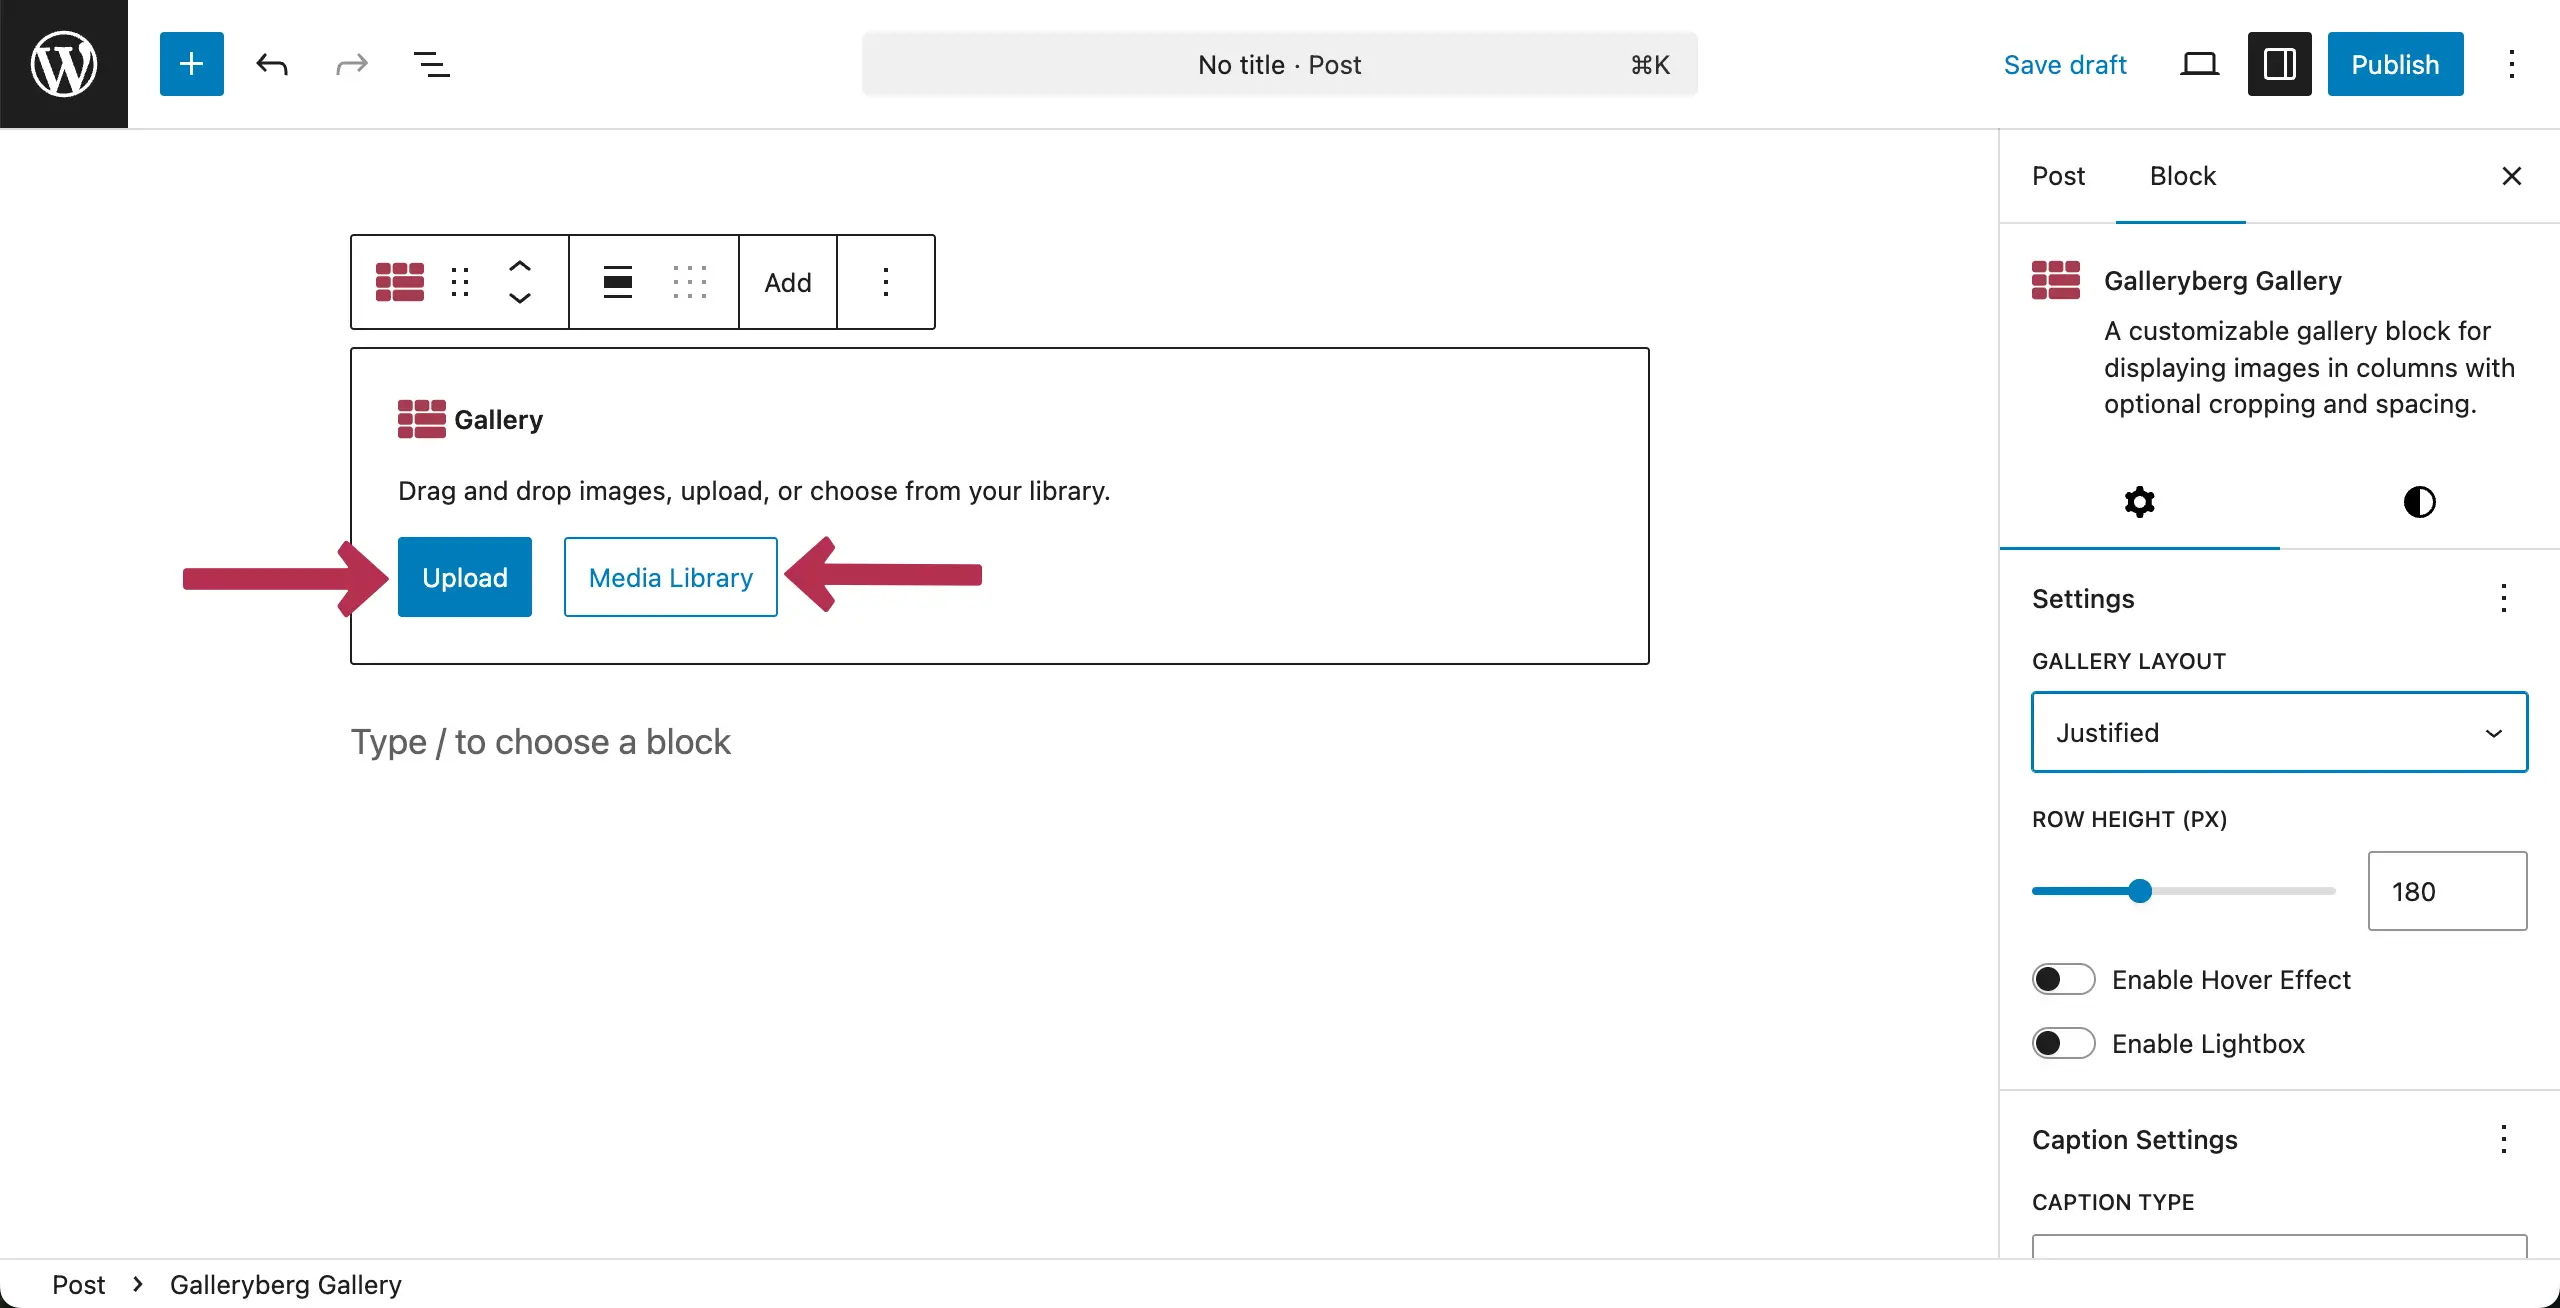The image size is (2560, 1308).
Task: Click the block alignment icon in toolbar
Action: tap(617, 282)
